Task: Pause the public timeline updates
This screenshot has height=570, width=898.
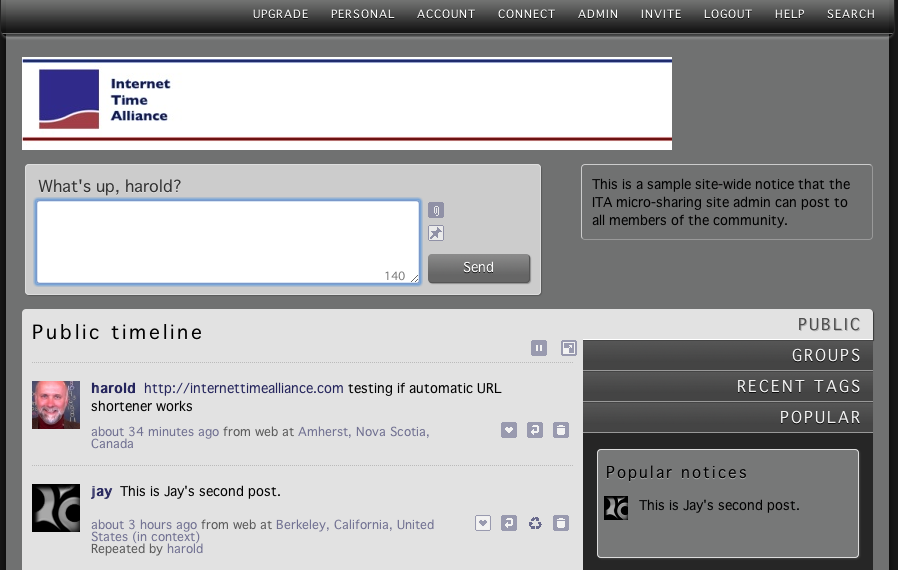Action: coord(539,348)
